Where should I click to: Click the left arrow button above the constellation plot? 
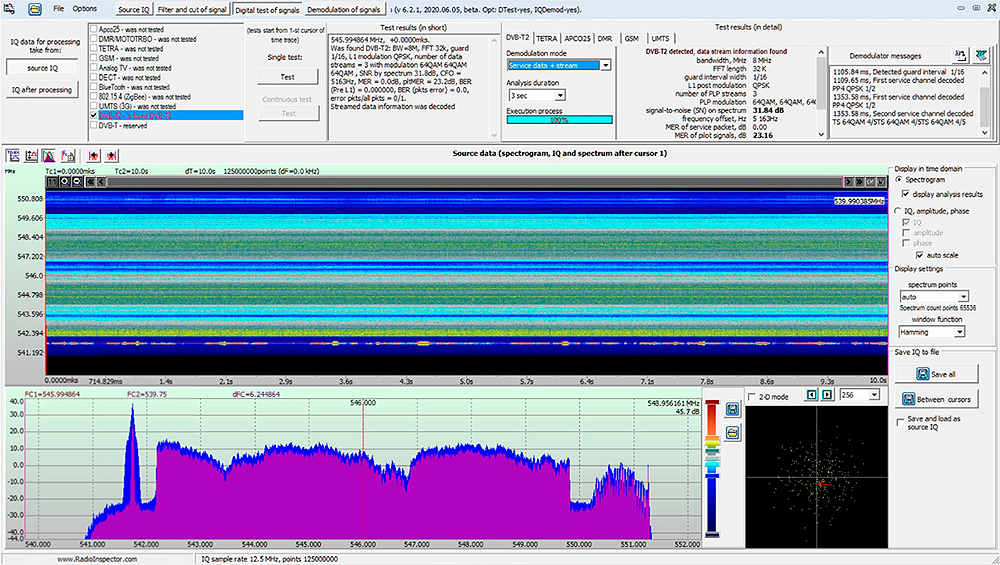pyautogui.click(x=811, y=395)
